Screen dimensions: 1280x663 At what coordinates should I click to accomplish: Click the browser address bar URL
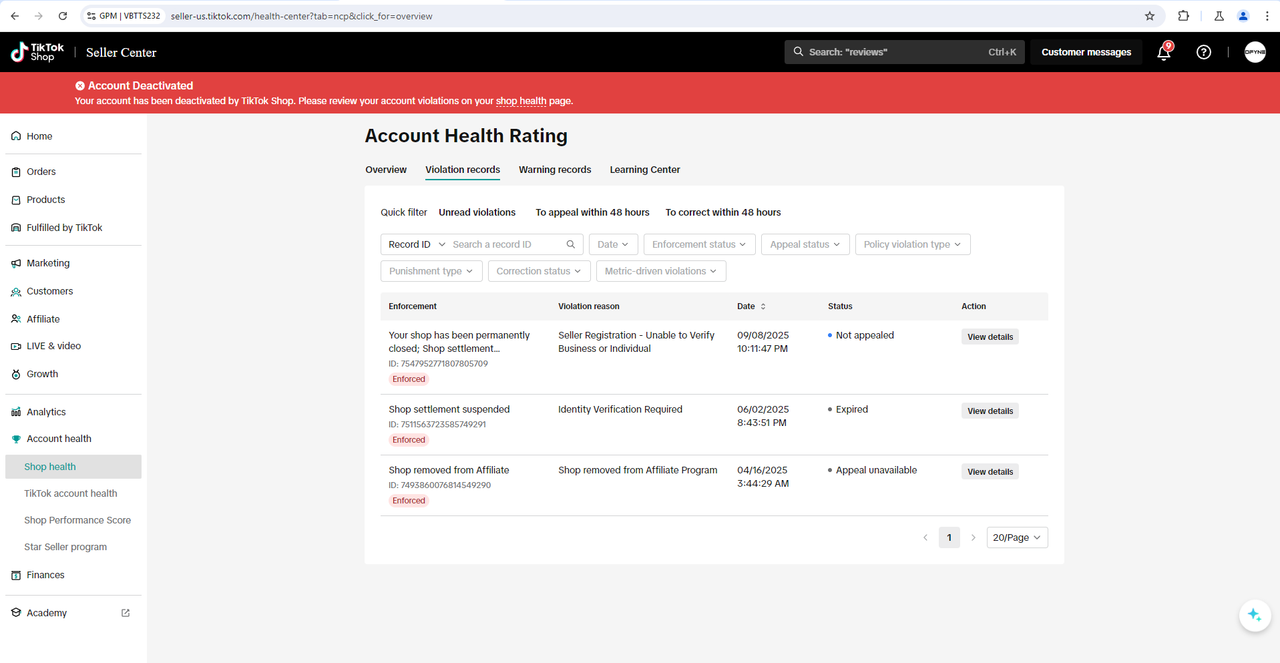[x=302, y=16]
